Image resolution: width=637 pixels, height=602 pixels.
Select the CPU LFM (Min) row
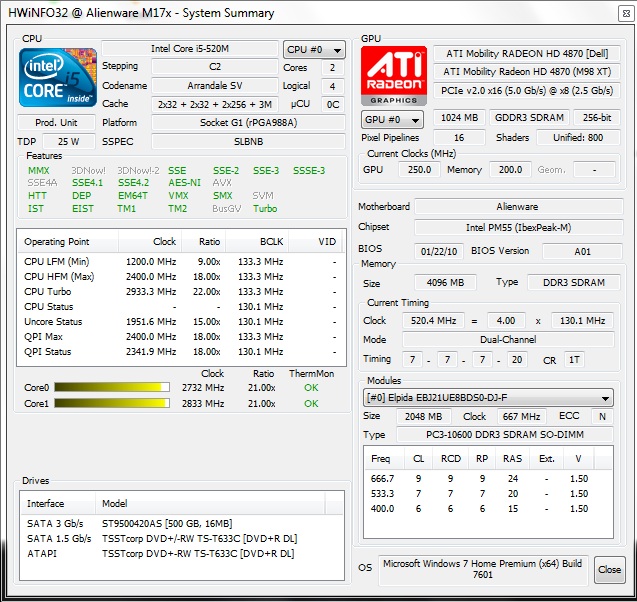pos(181,262)
